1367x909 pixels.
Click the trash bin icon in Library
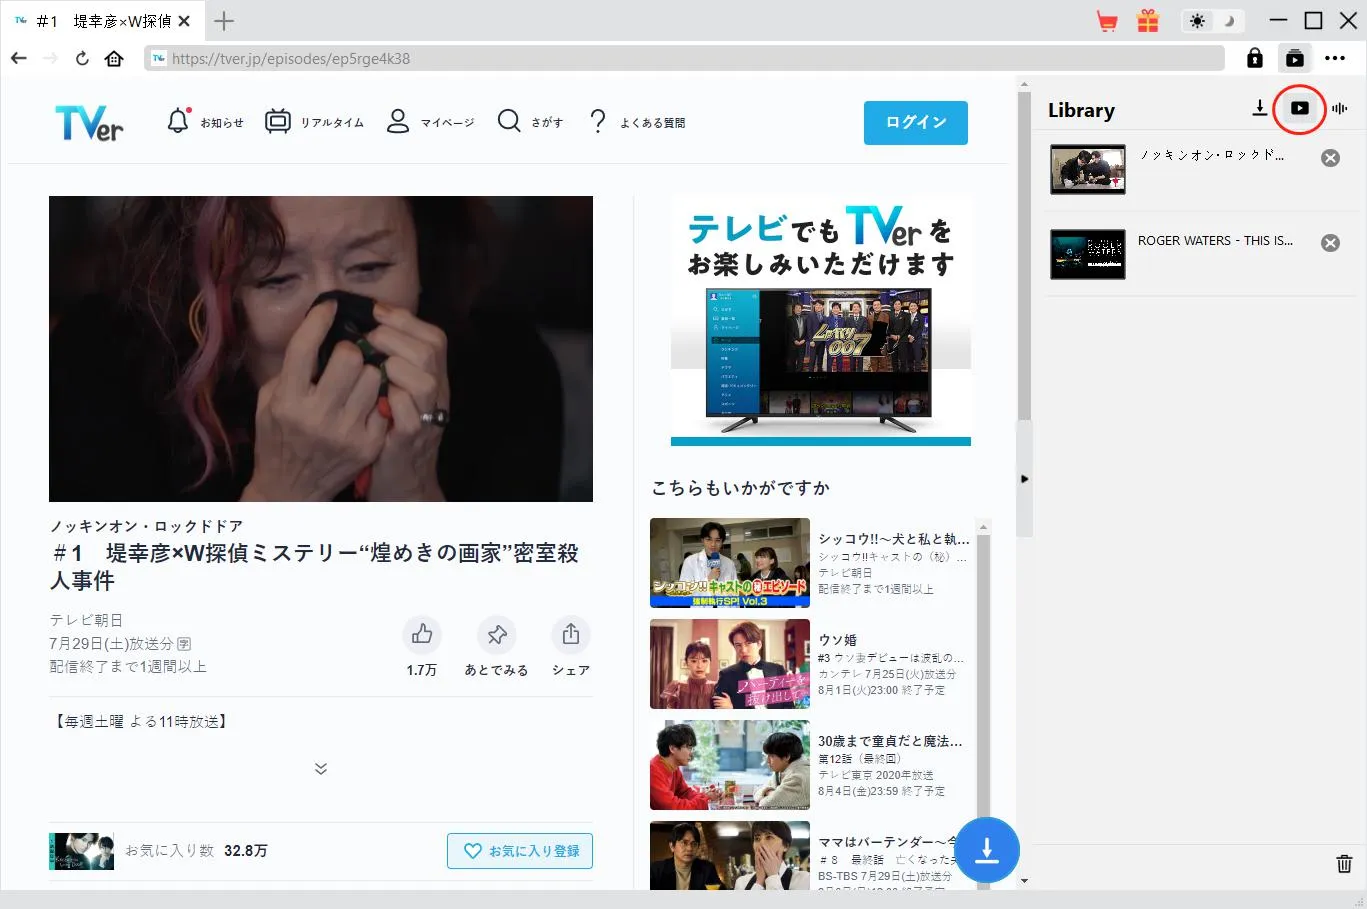[1344, 863]
